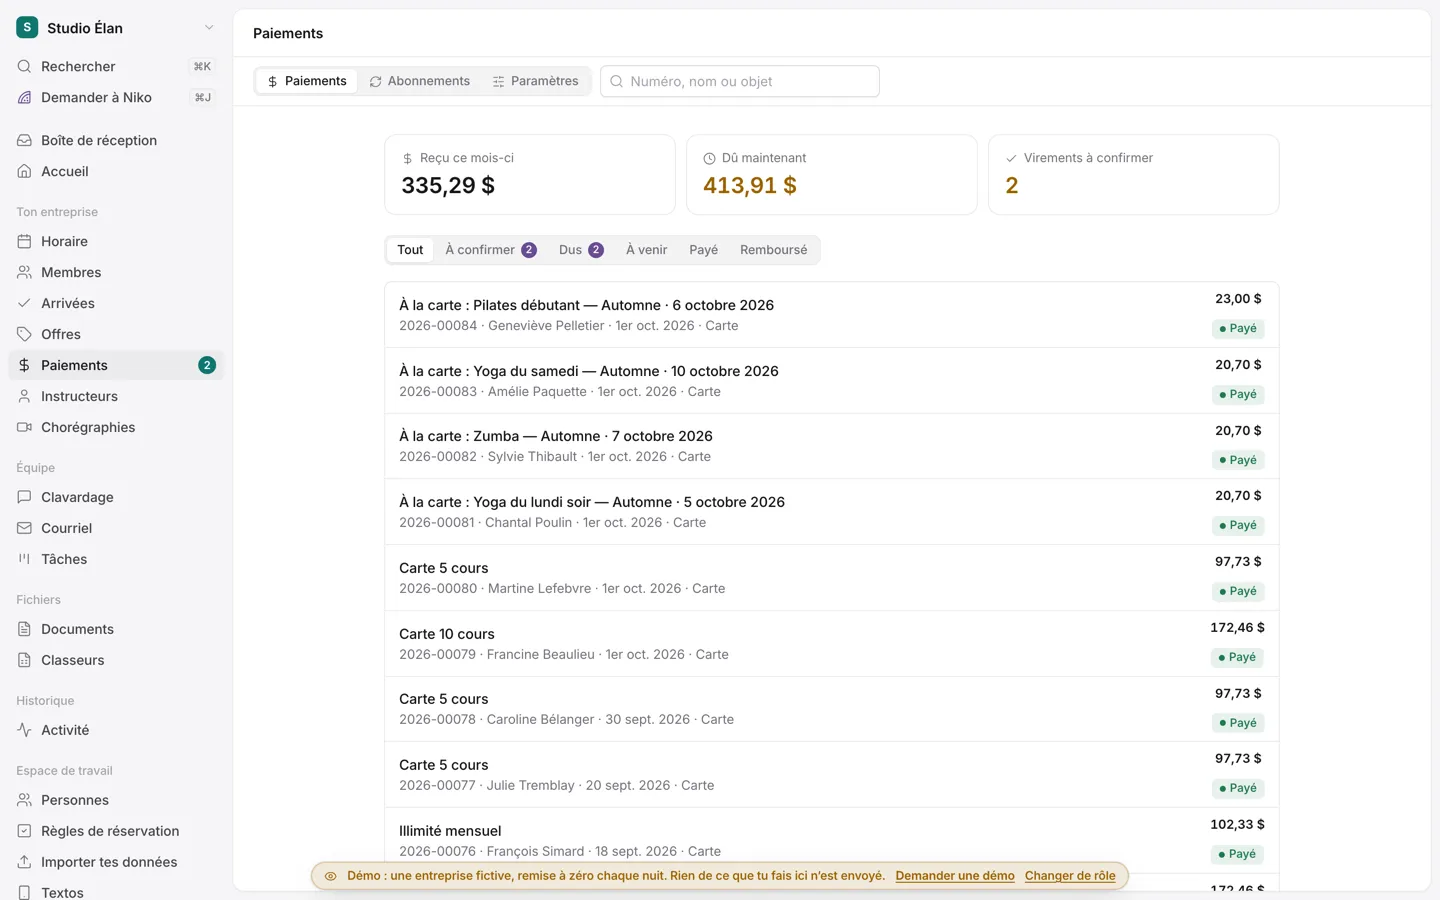Image resolution: width=1440 pixels, height=900 pixels.
Task: Click the Changer de rôle link
Action: (x=1070, y=876)
